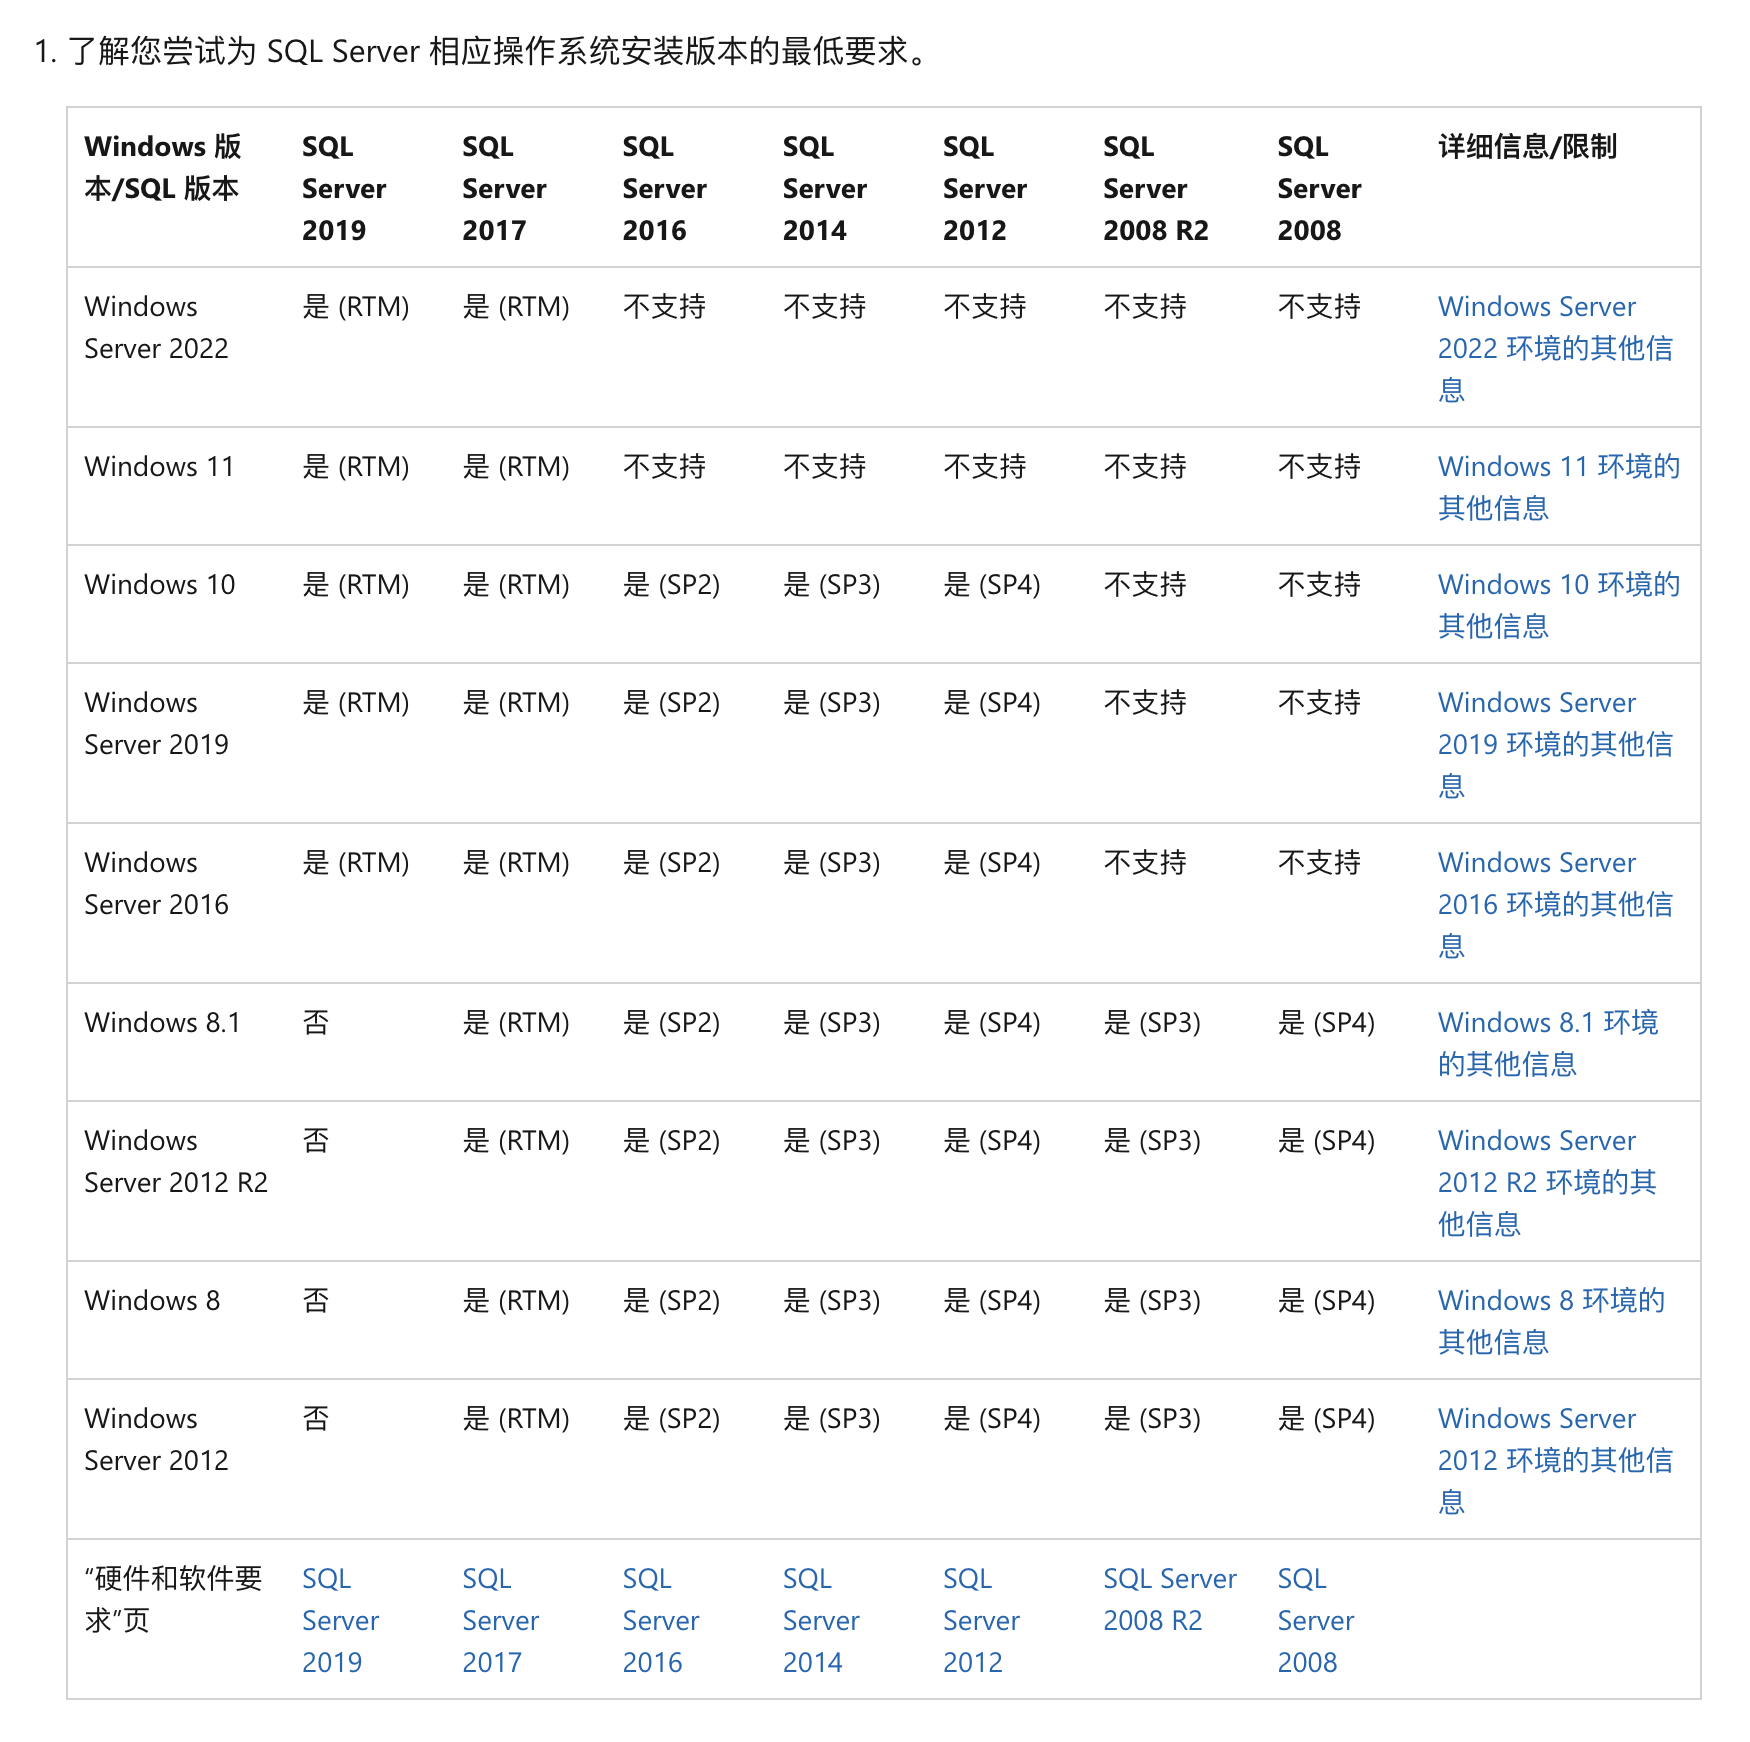This screenshot has height=1742, width=1750.
Task: Open SQL Server 2014 requirements link
Action: (821, 1620)
